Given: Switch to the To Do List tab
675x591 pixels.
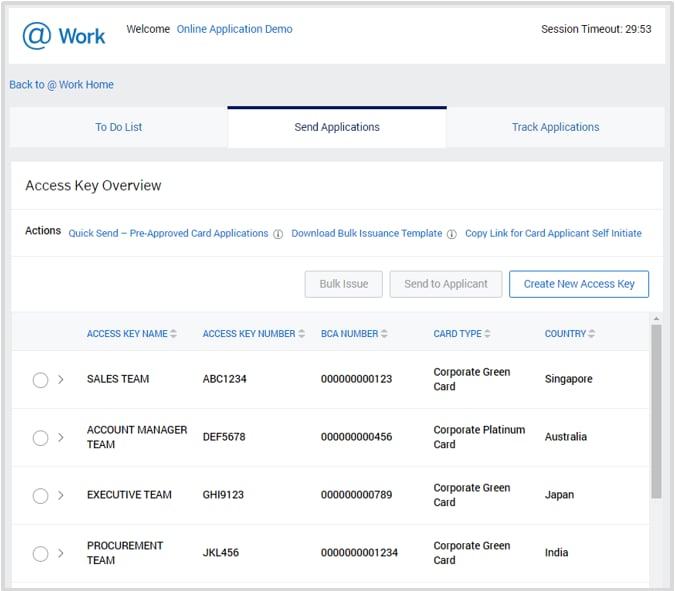Looking at the screenshot, I should click(x=119, y=128).
